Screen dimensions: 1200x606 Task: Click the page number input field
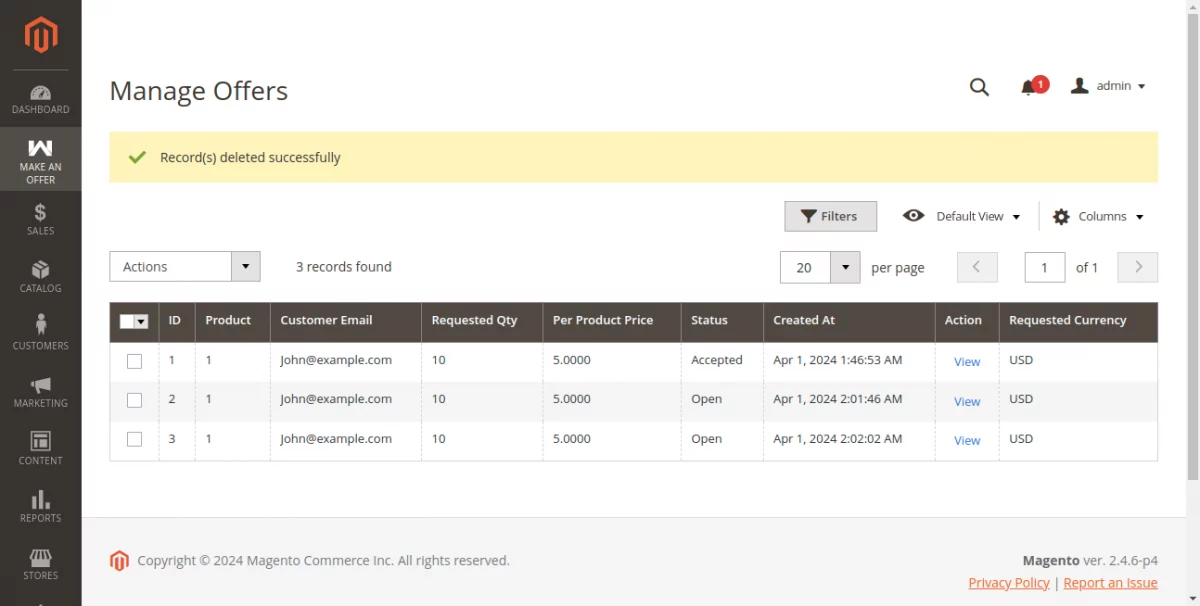(x=1044, y=267)
